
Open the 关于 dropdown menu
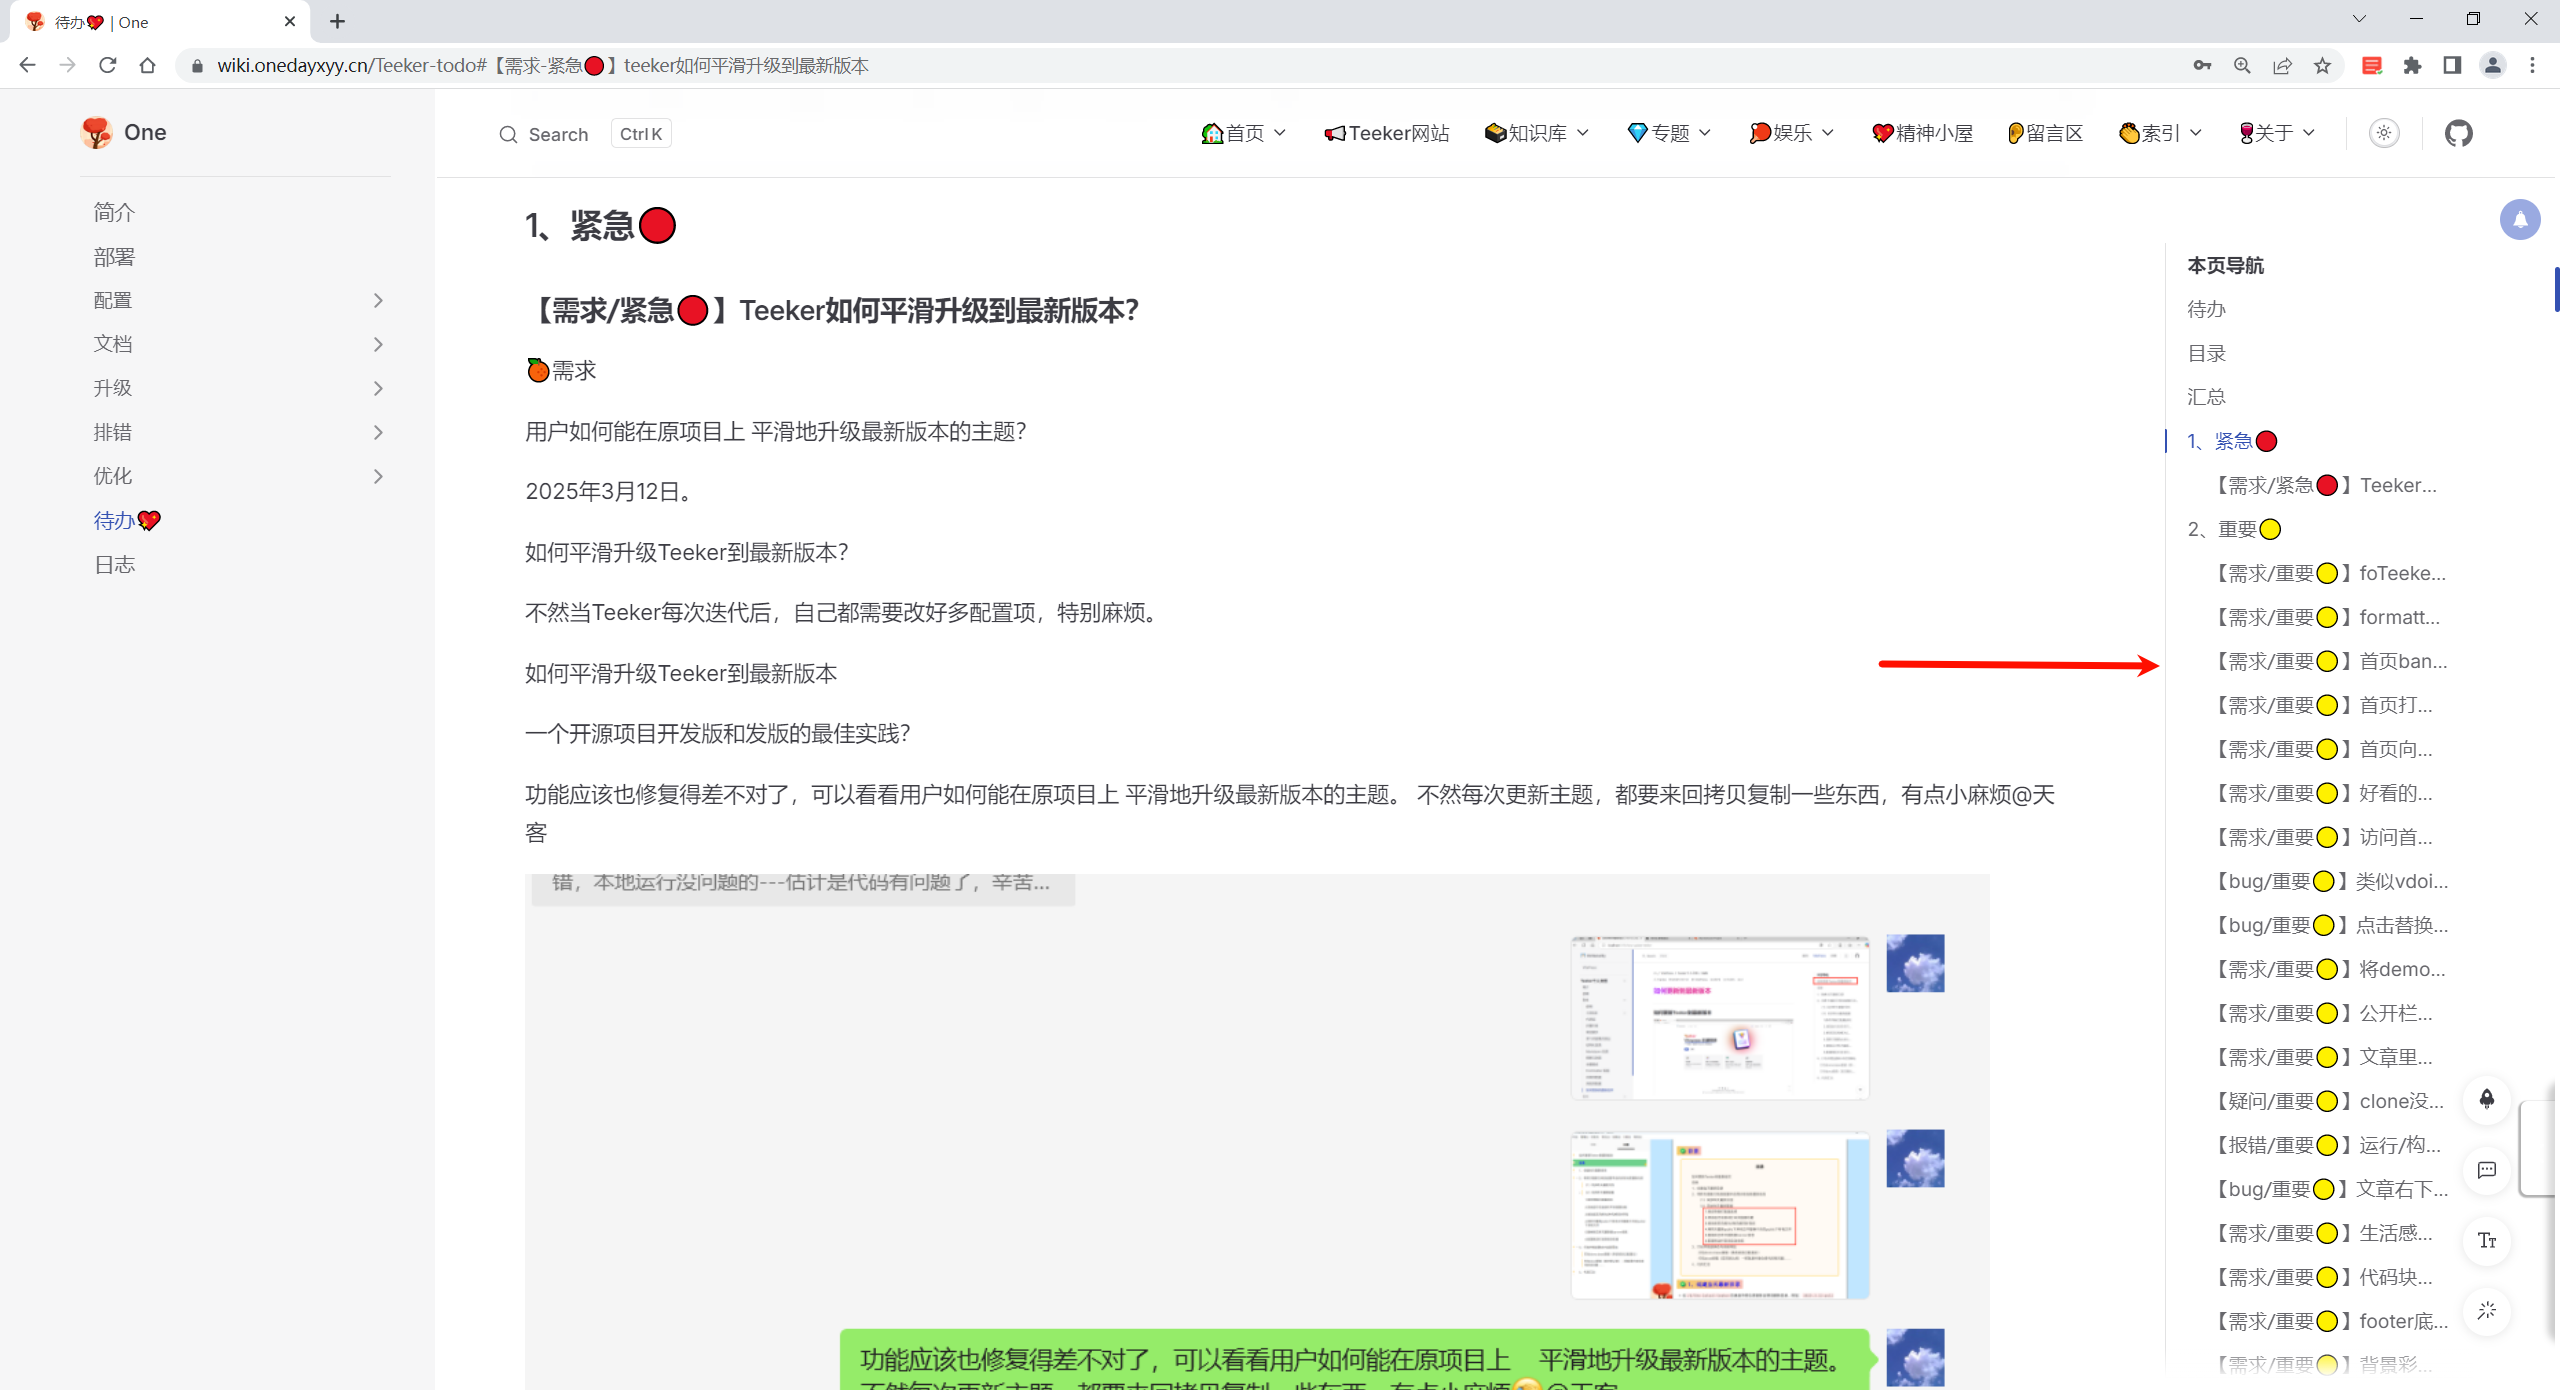tap(2277, 133)
